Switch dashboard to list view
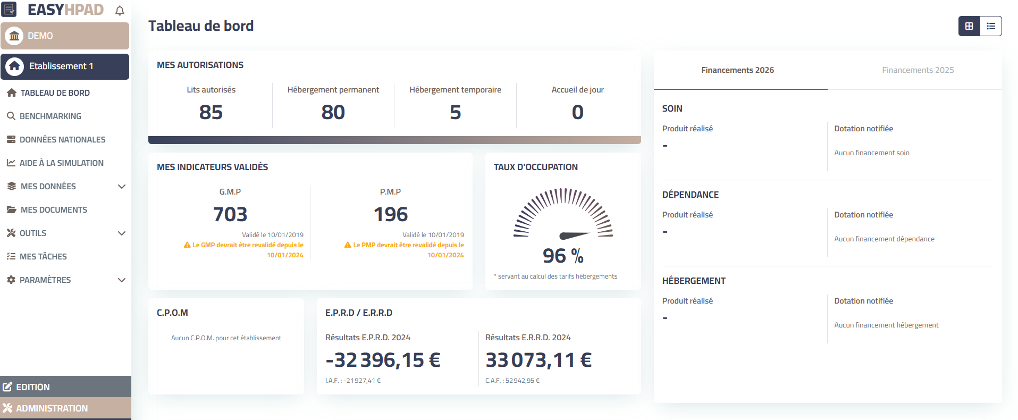 pyautogui.click(x=990, y=26)
